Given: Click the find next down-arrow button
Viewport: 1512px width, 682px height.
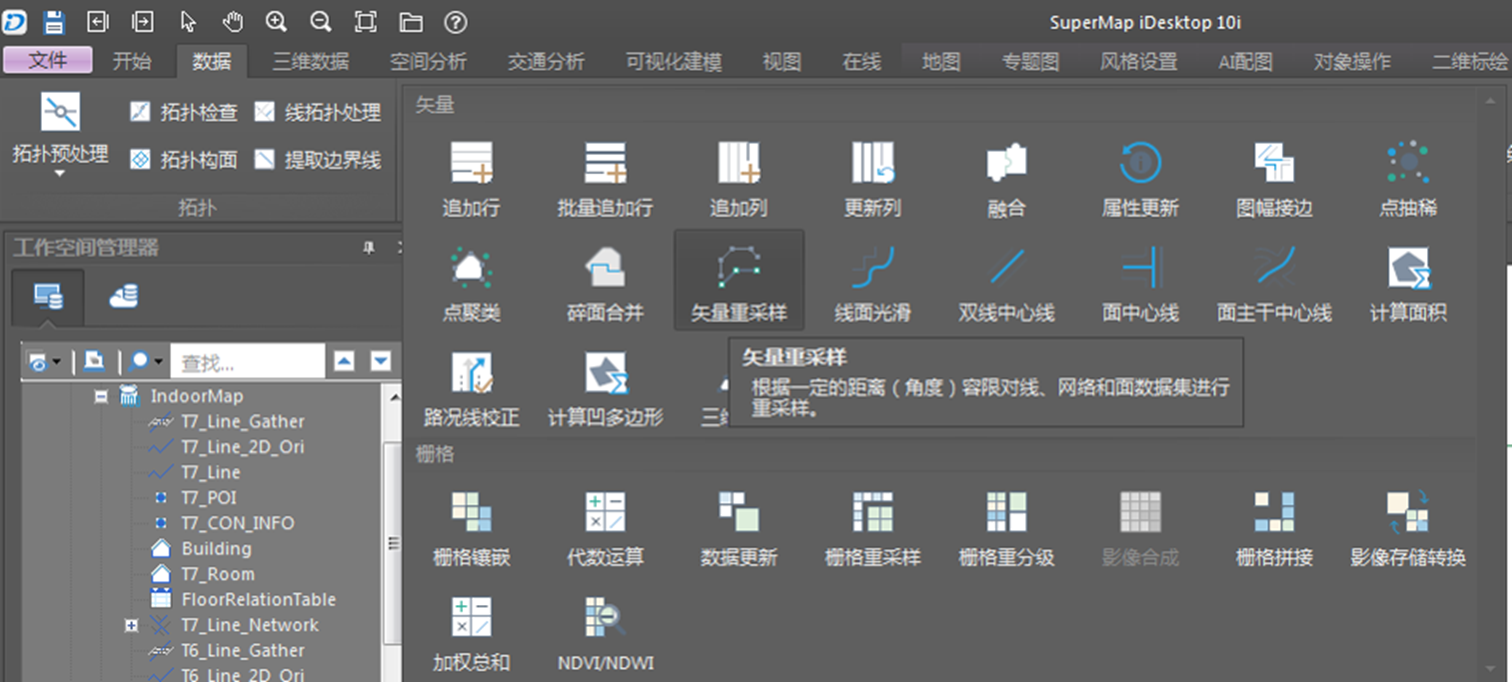Looking at the screenshot, I should [380, 361].
